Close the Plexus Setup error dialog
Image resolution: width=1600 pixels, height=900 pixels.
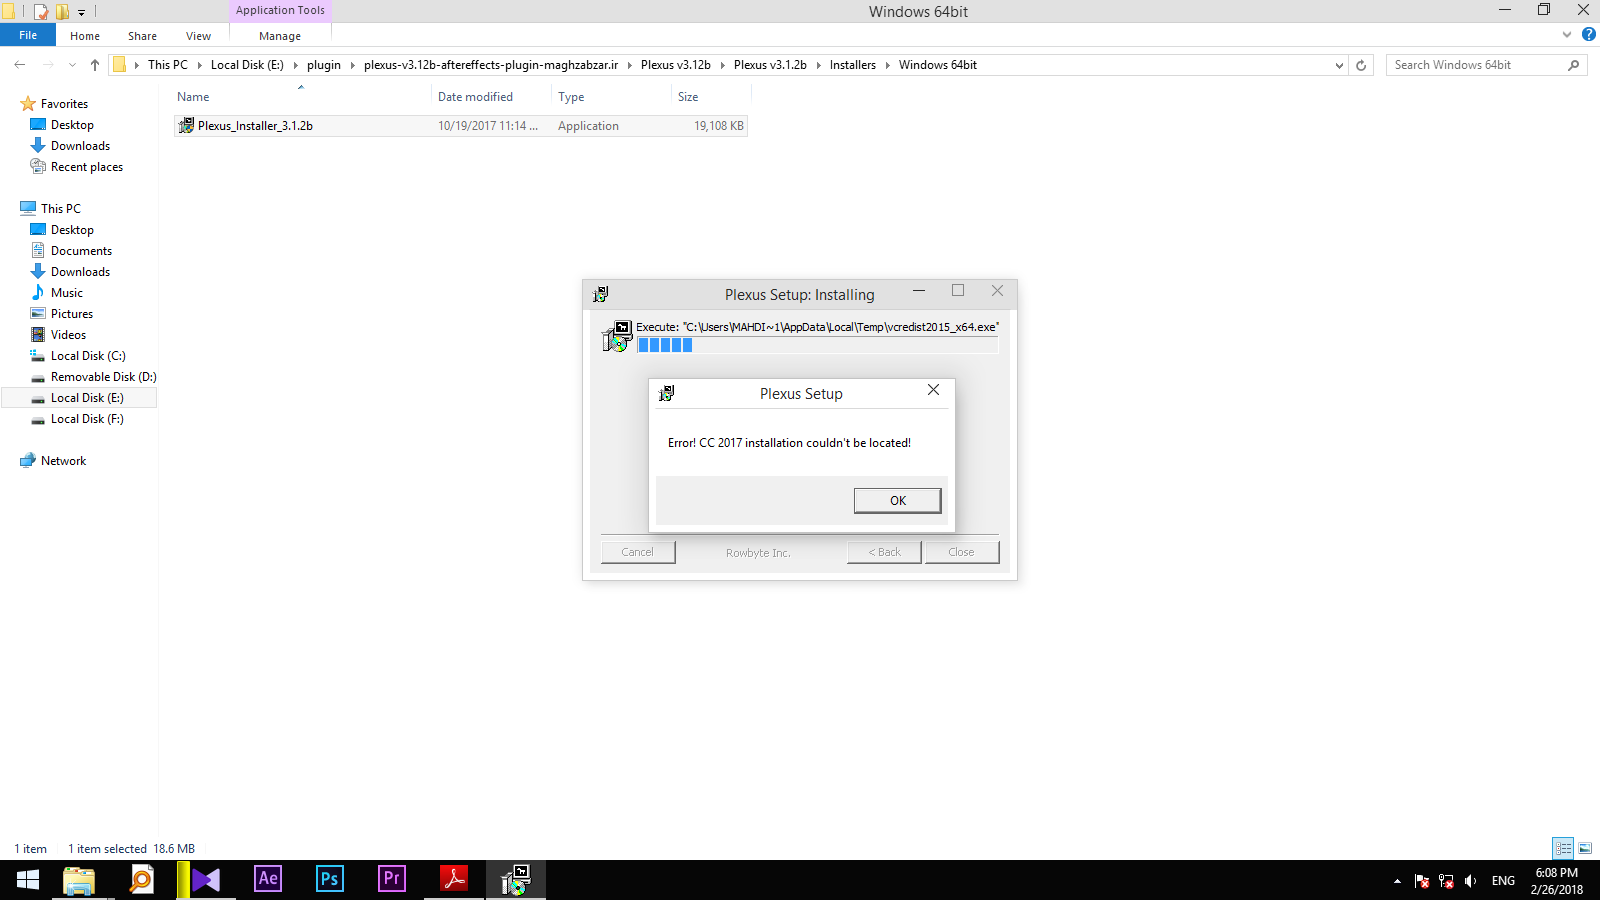[933, 390]
